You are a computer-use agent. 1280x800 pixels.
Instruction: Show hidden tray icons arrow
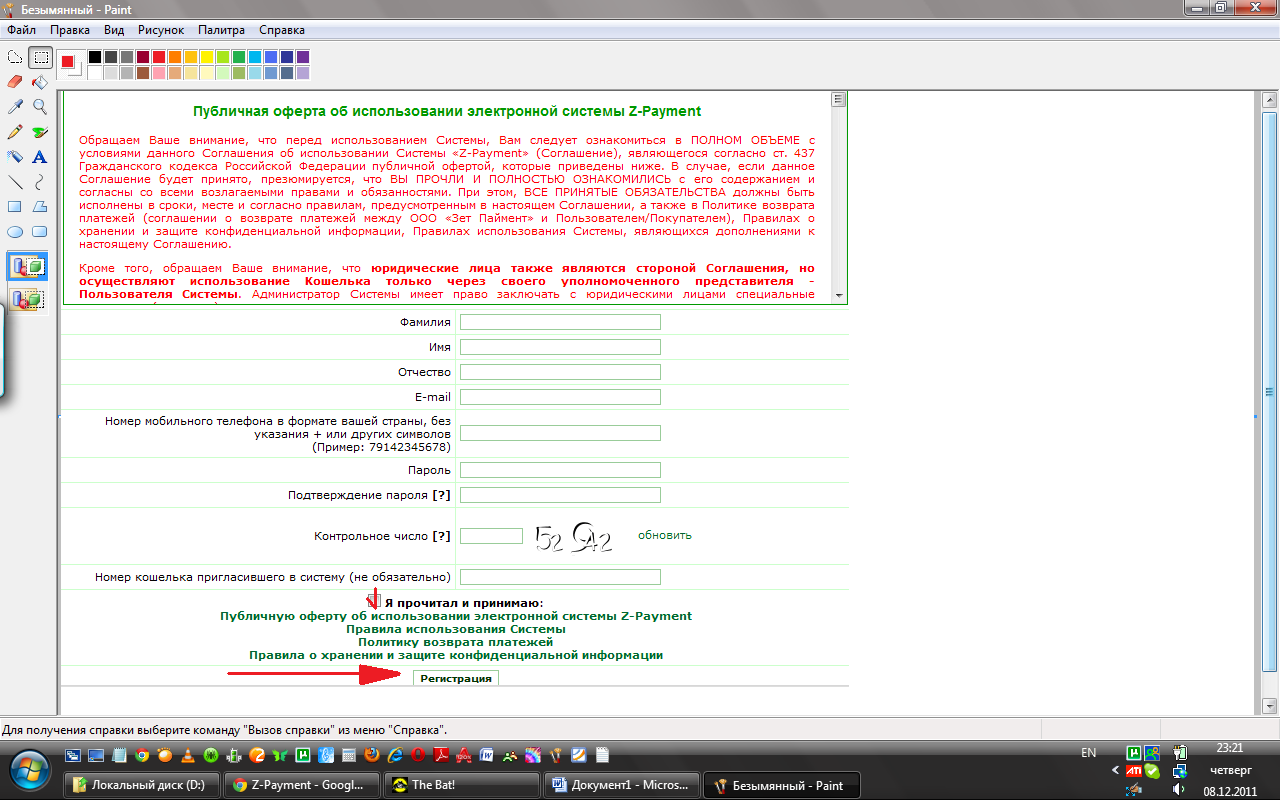point(1115,771)
